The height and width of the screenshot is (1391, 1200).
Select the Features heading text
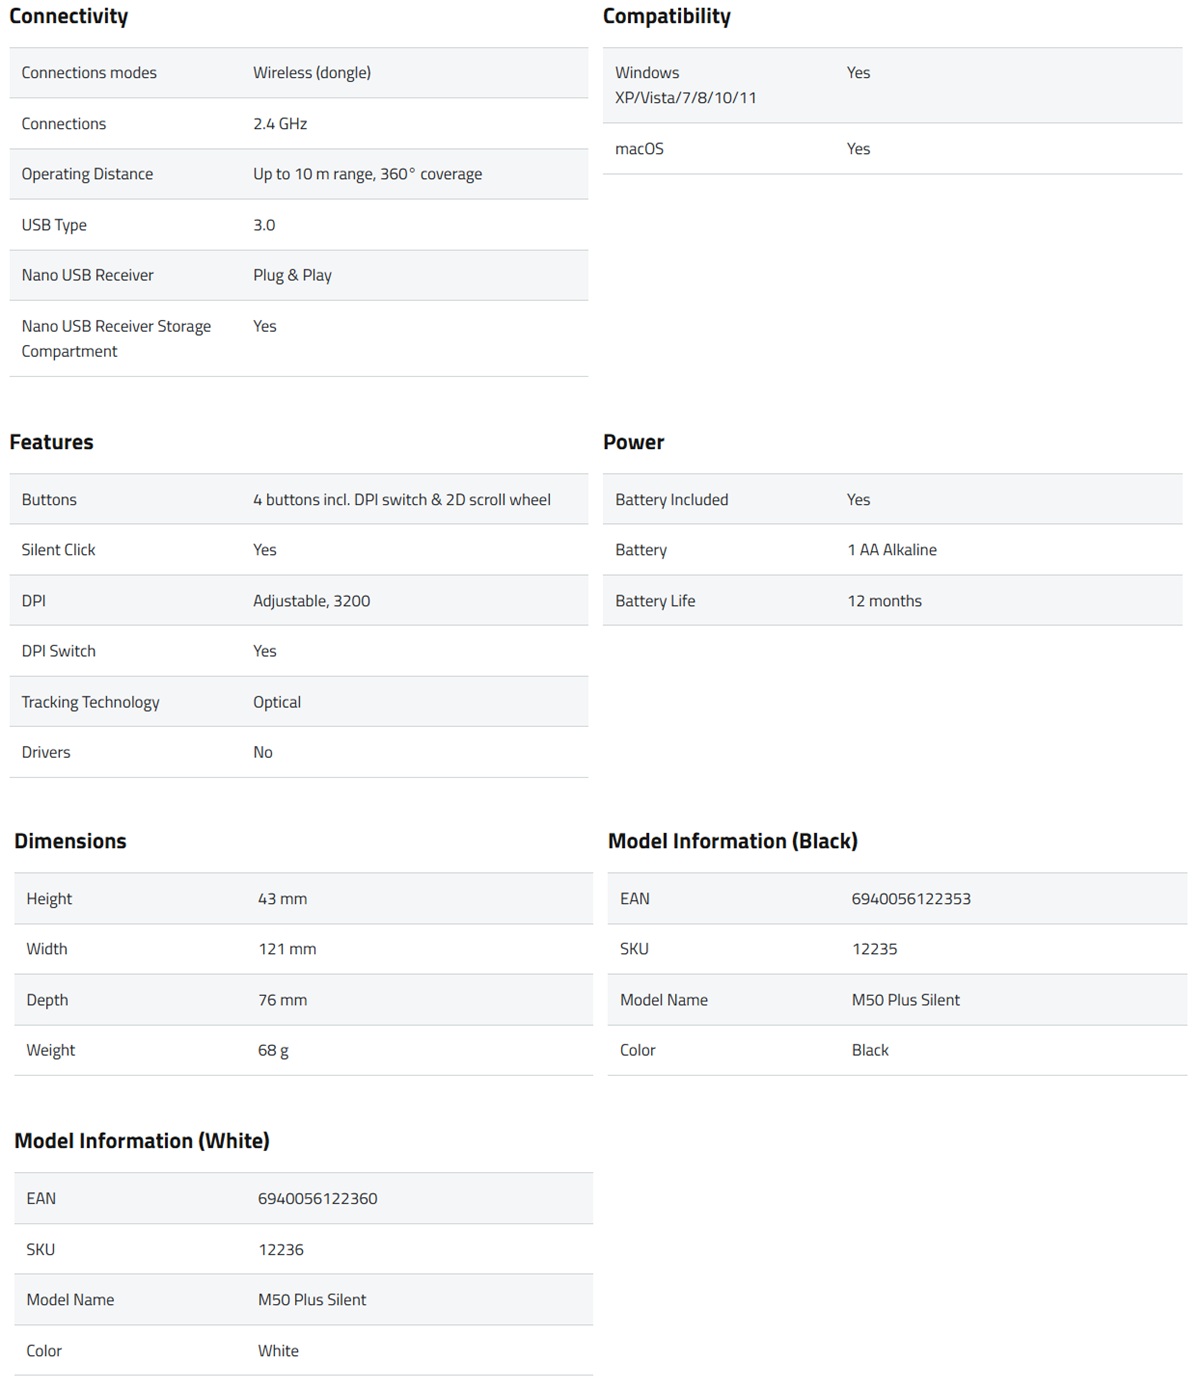coord(51,442)
